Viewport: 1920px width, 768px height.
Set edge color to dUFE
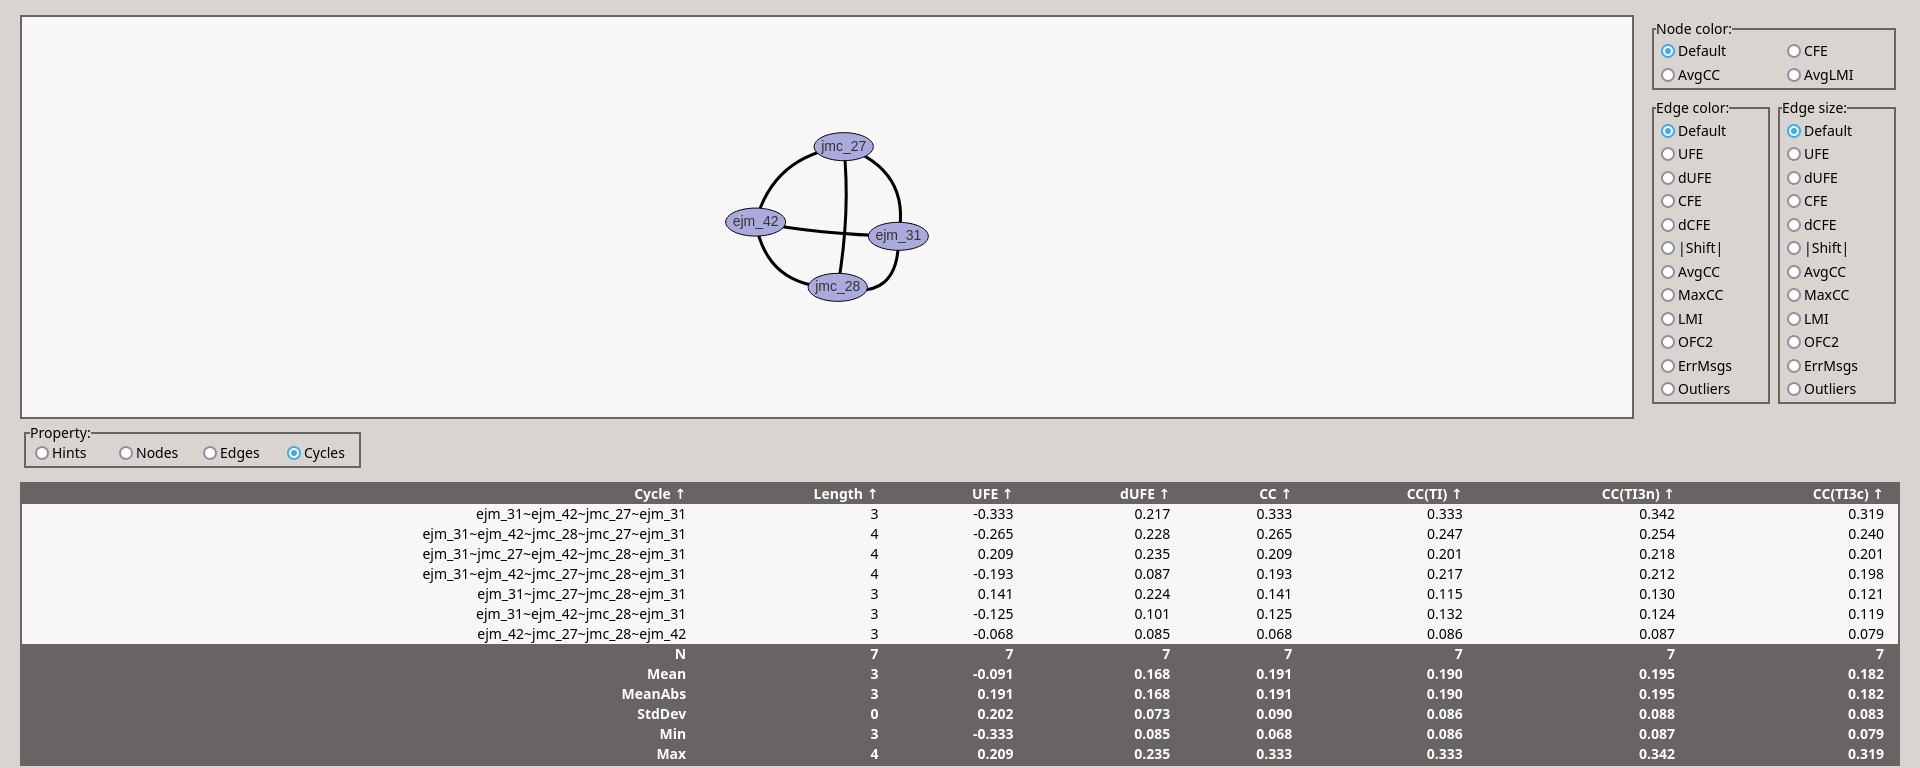[x=1668, y=178]
